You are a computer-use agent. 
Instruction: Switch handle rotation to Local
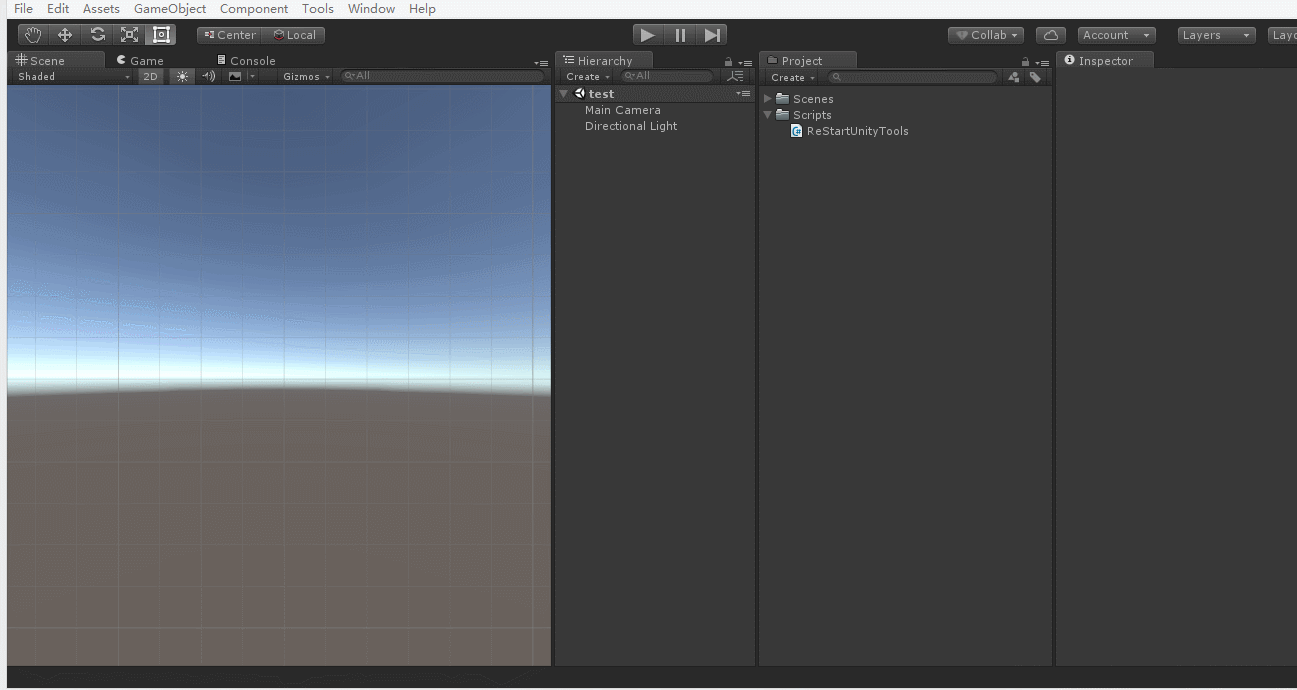pos(296,34)
